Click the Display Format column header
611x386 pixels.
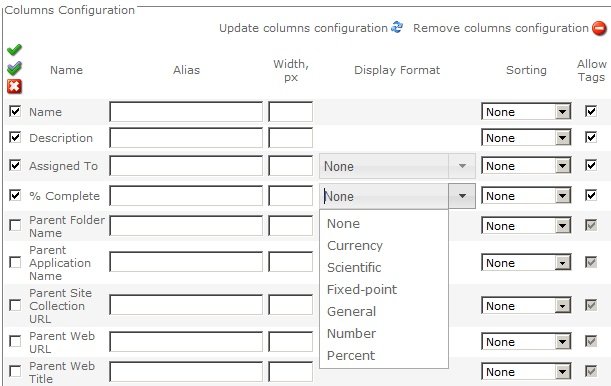(397, 70)
